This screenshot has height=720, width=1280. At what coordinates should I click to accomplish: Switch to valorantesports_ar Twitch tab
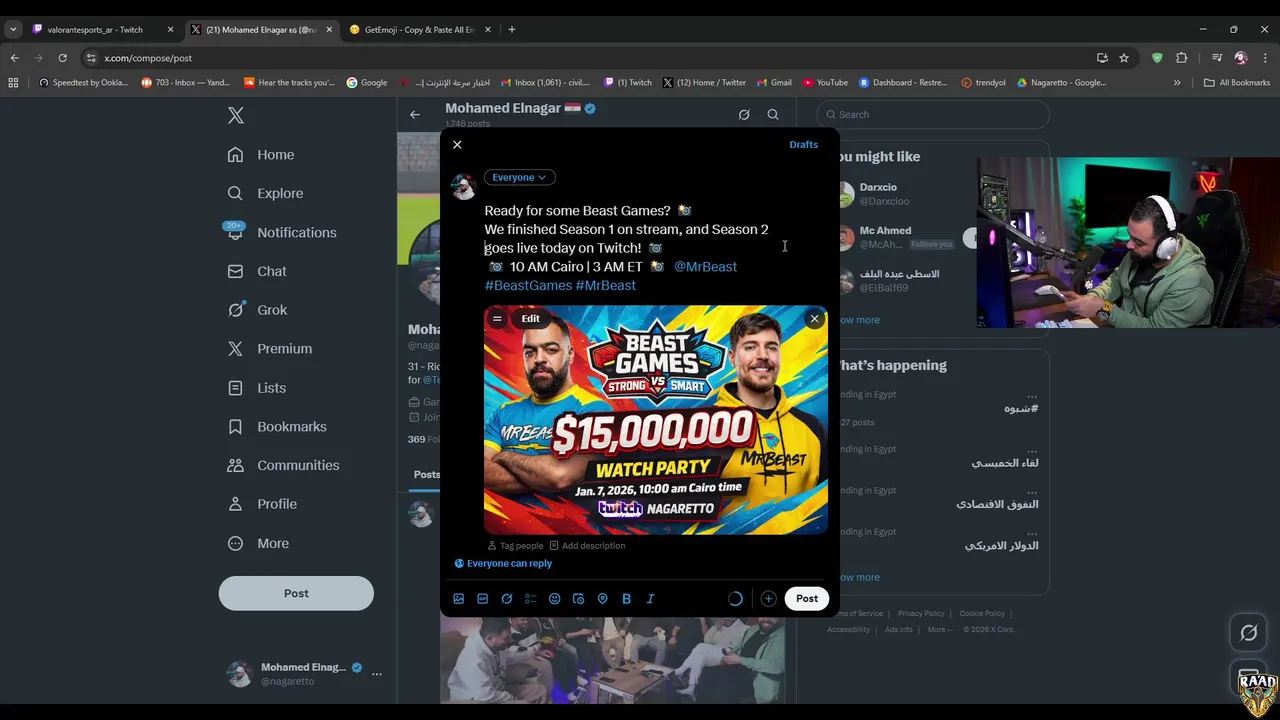tap(103, 30)
